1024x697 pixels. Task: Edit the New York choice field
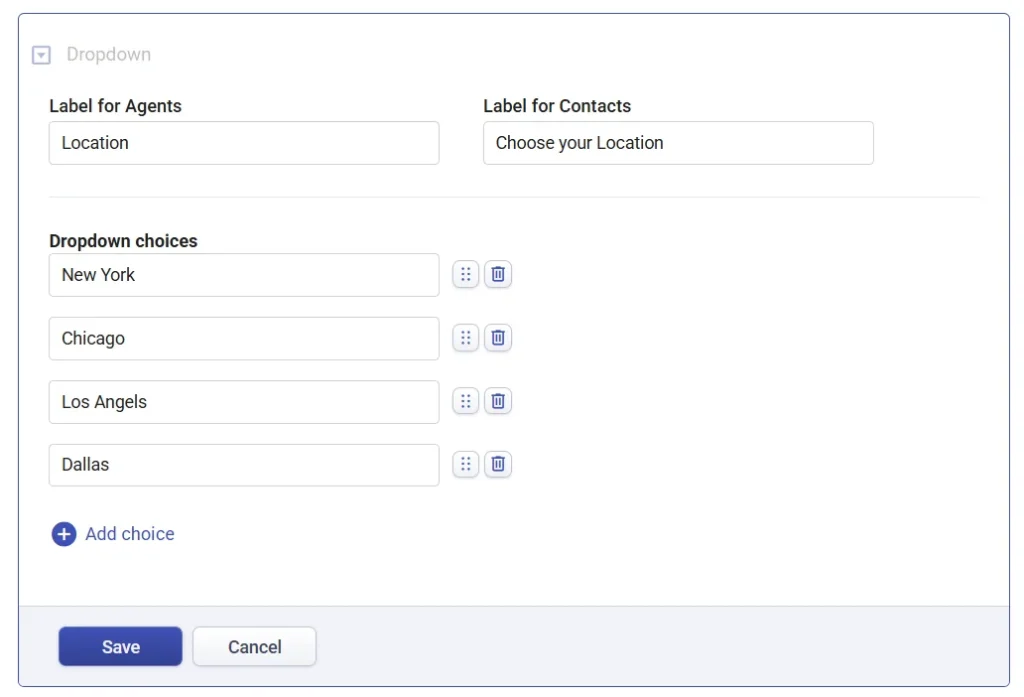pos(244,275)
